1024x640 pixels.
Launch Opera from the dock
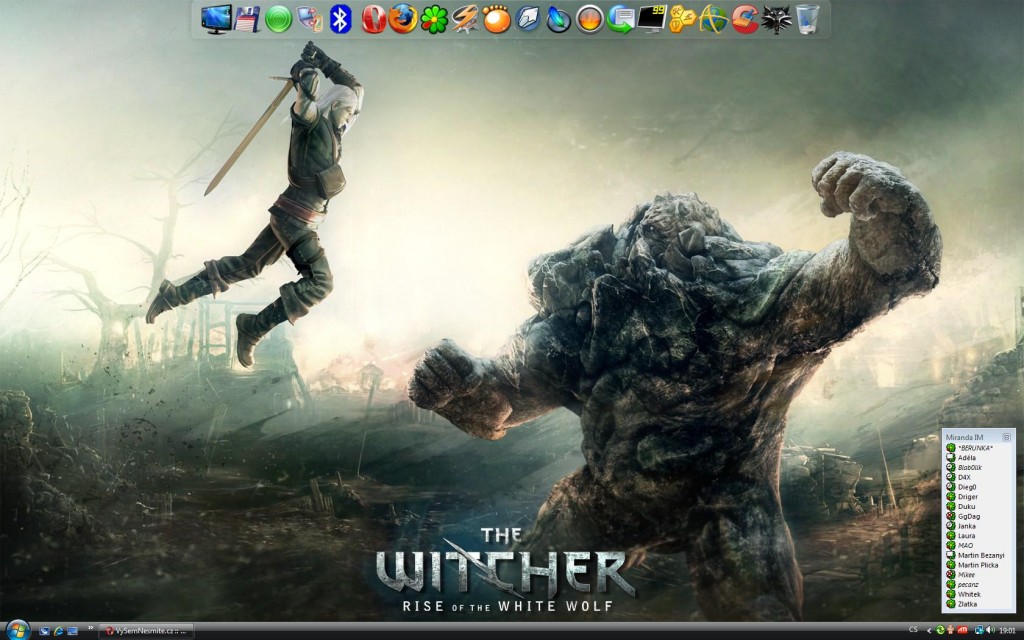pyautogui.click(x=374, y=19)
